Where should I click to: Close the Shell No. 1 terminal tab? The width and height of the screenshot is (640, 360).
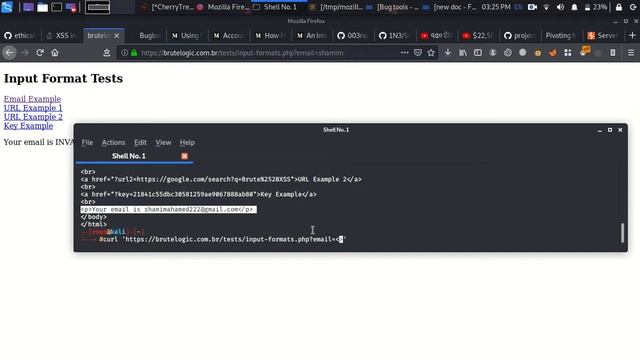click(184, 156)
